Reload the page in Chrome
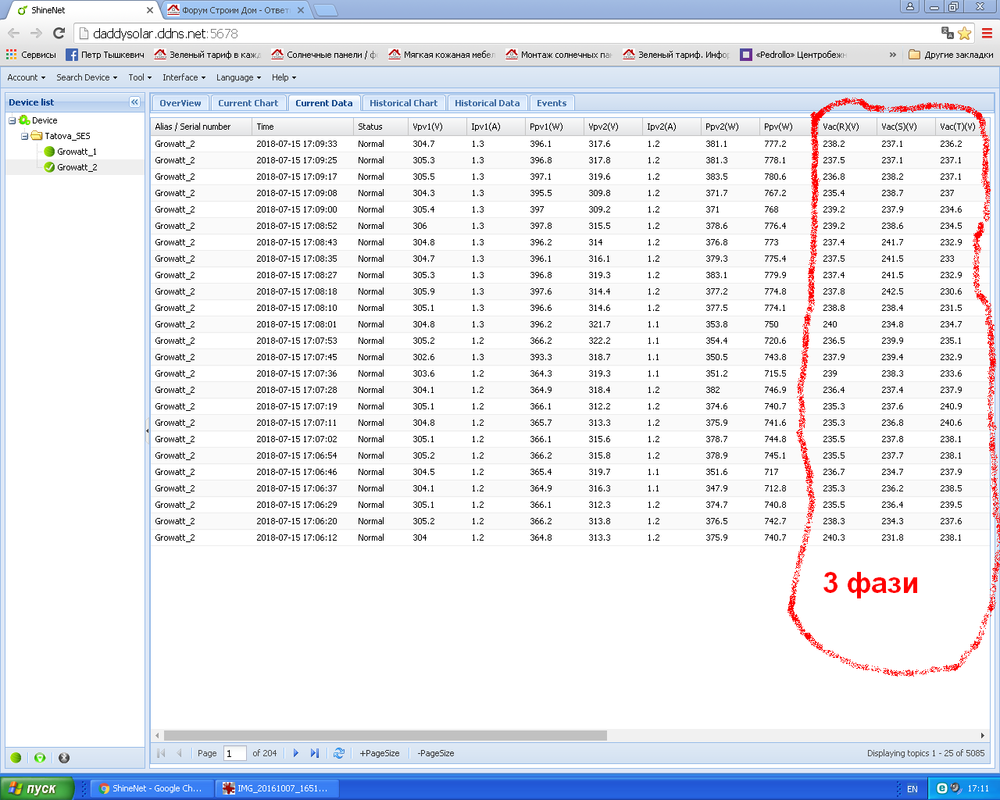The width and height of the screenshot is (1000, 800). click(58, 33)
